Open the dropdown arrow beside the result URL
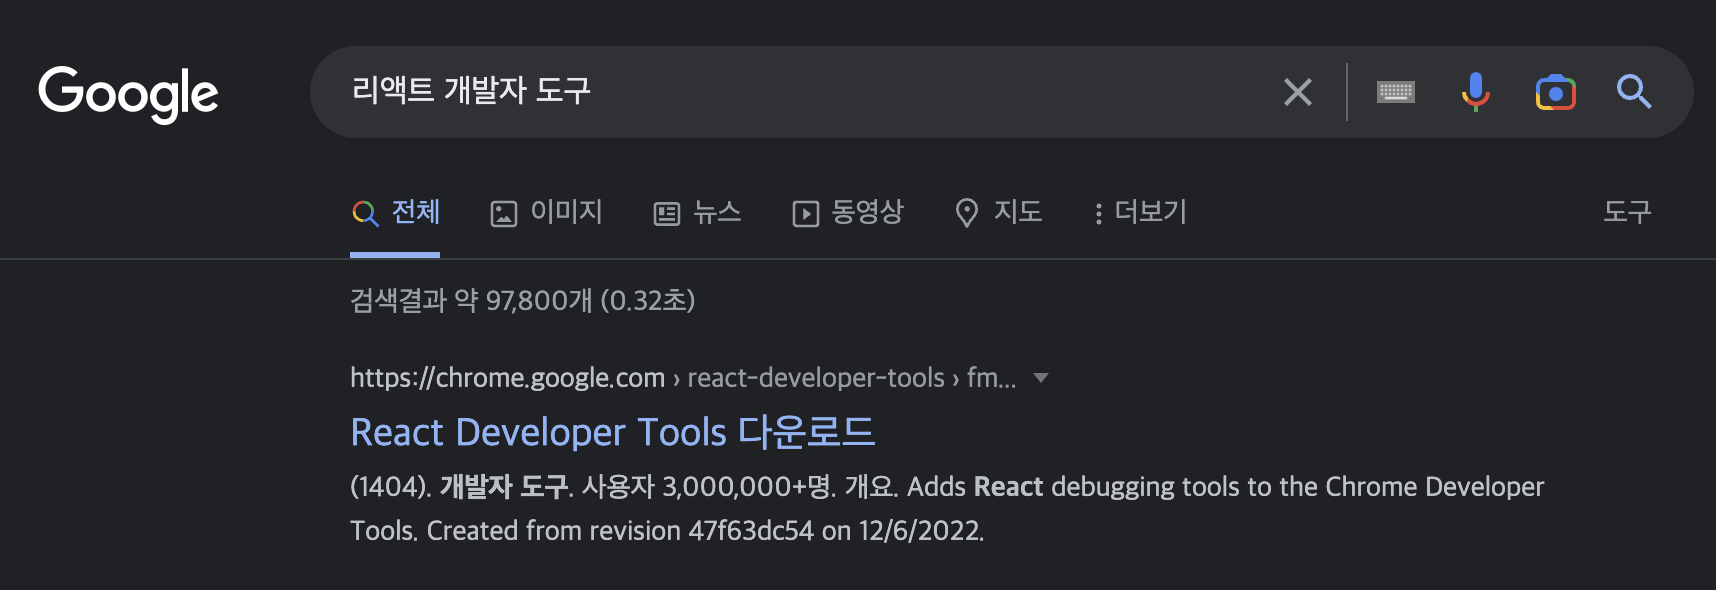This screenshot has width=1716, height=590. coord(1040,378)
